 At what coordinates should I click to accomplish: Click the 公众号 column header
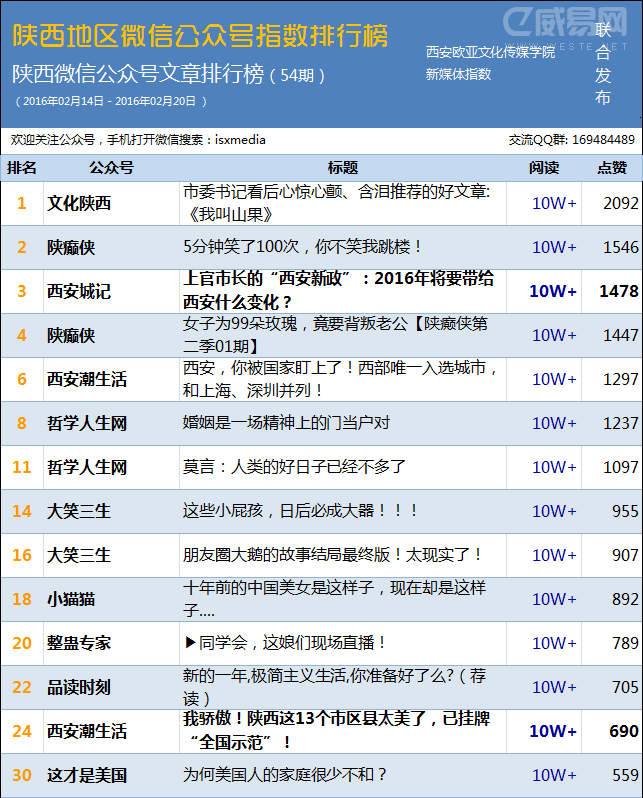[x=110, y=168]
